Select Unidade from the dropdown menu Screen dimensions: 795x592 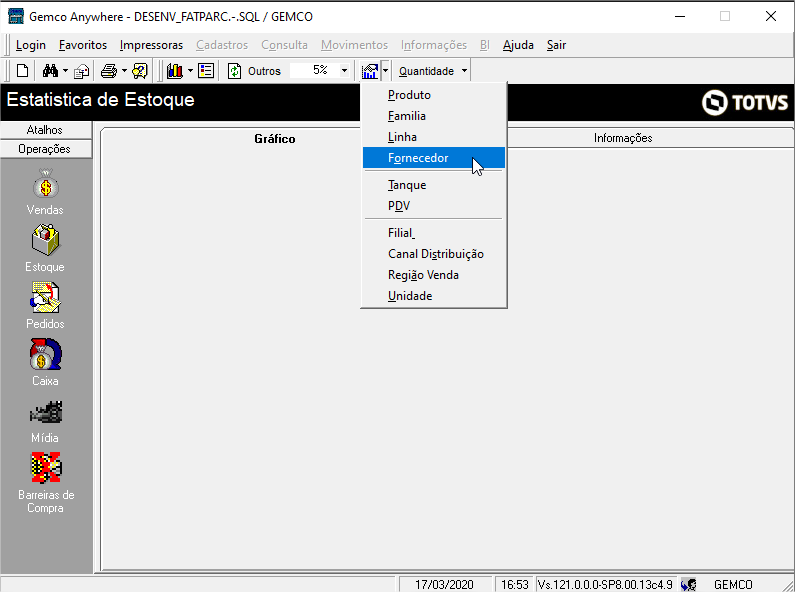point(434,296)
